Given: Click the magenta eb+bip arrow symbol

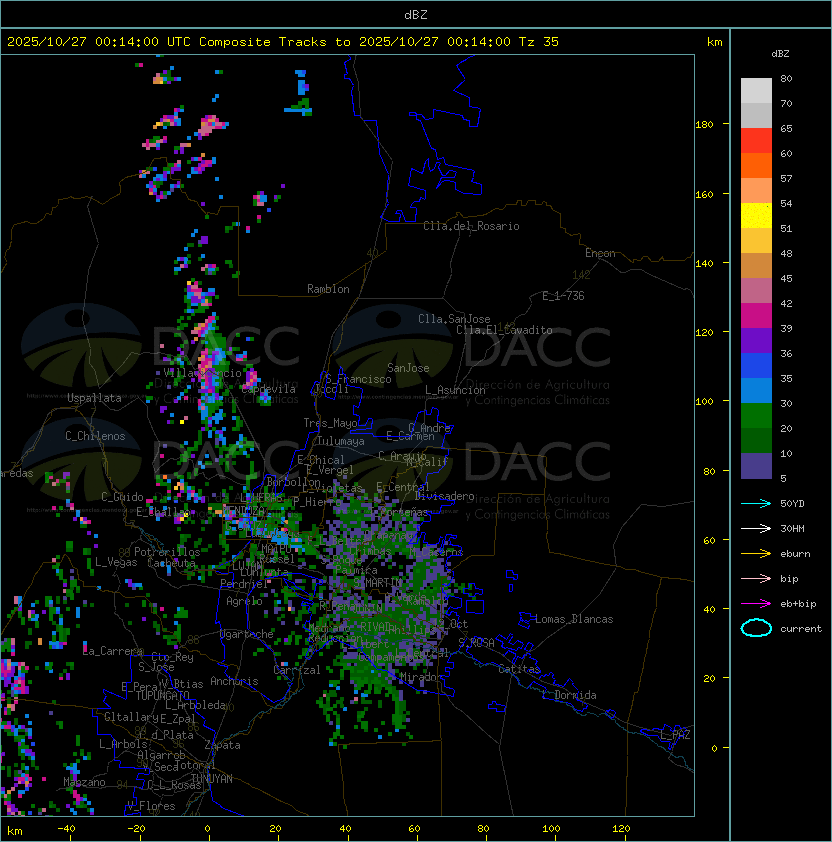Looking at the screenshot, I should pyautogui.click(x=756, y=604).
